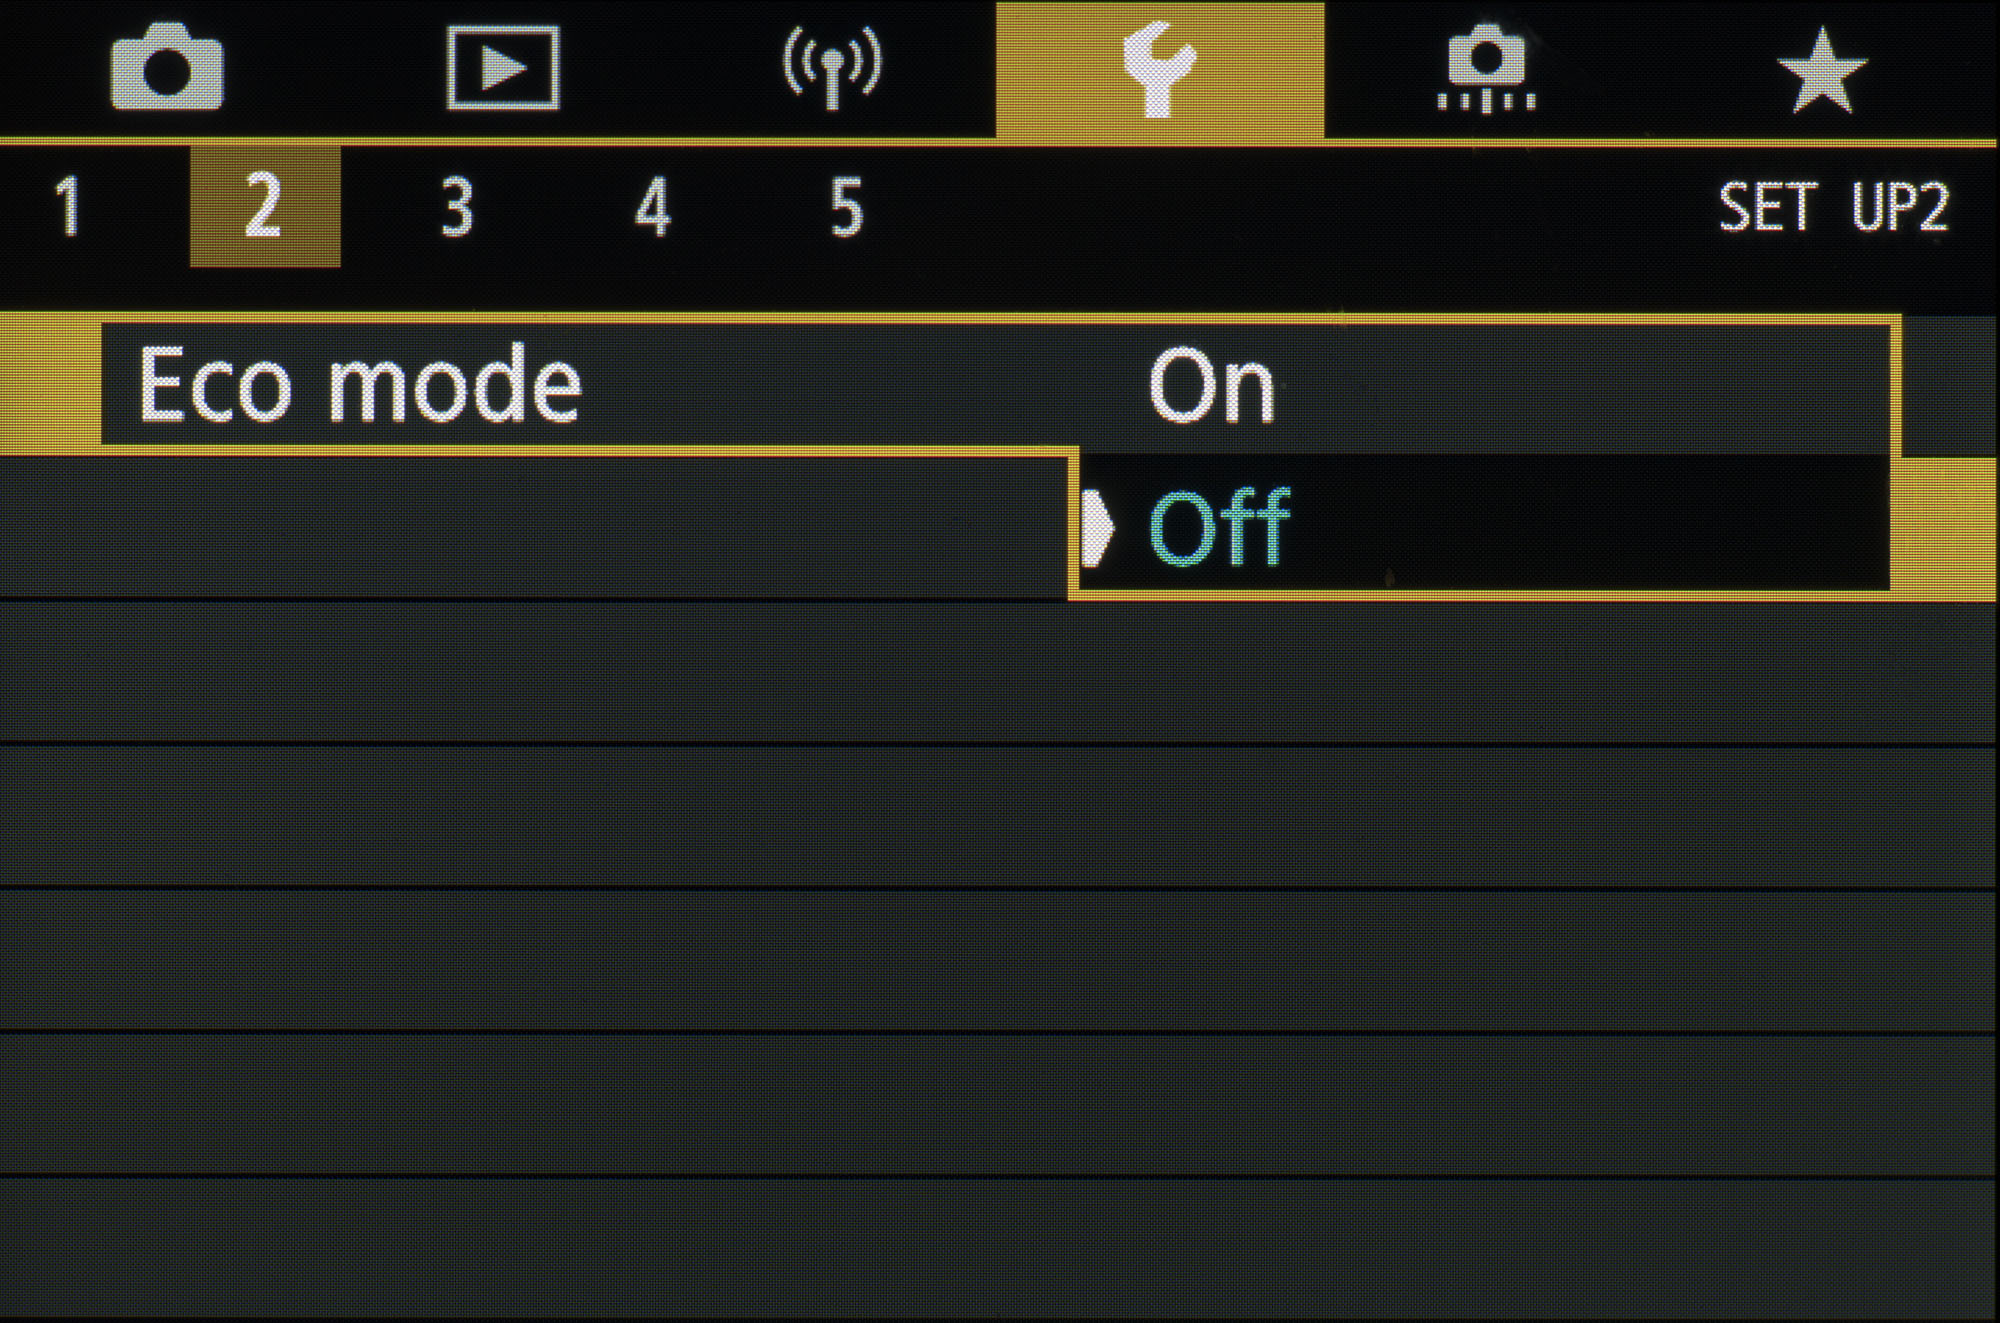
Task: Switch to setup page 3
Action: click(457, 207)
